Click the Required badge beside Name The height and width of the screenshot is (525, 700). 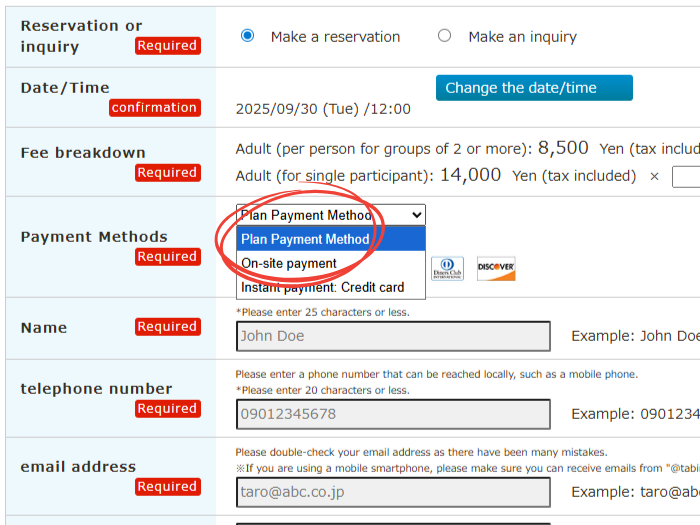(167, 327)
